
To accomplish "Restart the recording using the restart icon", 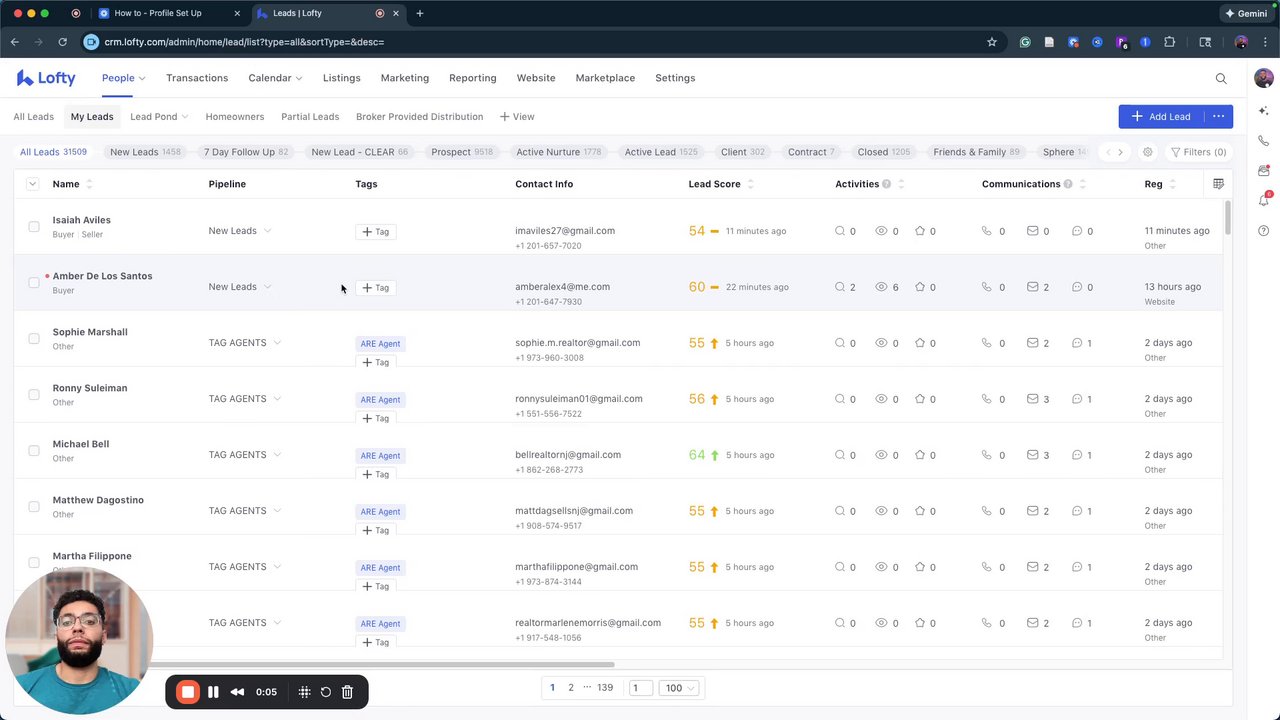I will click(326, 692).
